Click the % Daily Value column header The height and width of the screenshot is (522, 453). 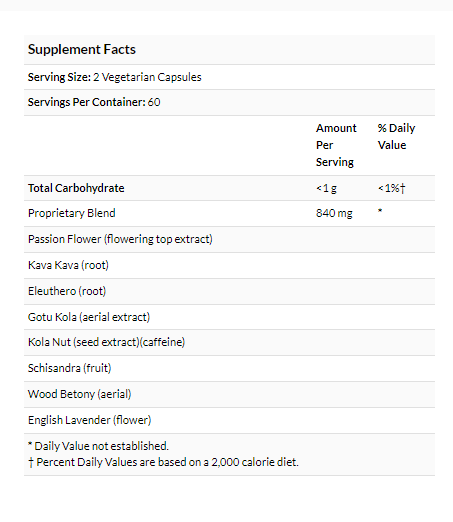(x=396, y=136)
